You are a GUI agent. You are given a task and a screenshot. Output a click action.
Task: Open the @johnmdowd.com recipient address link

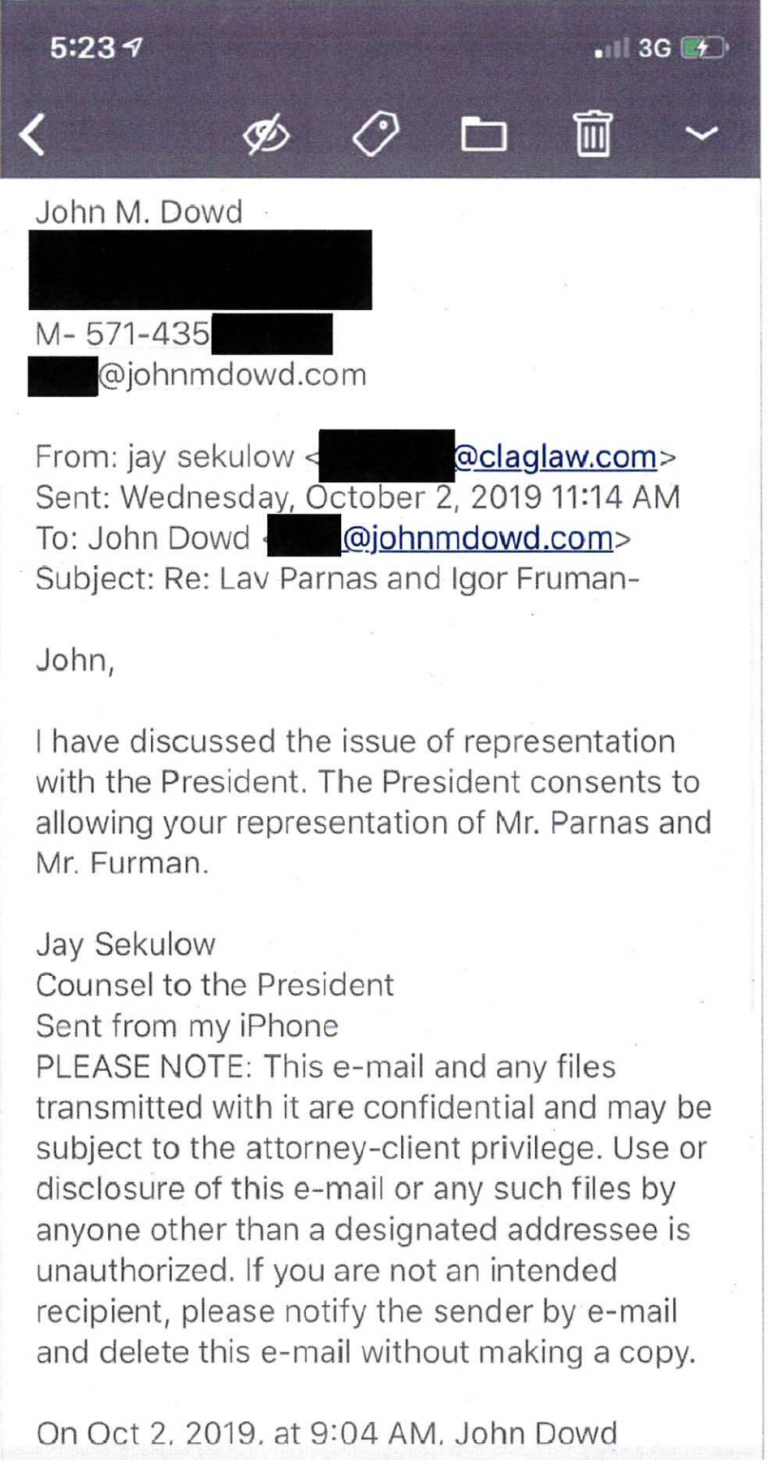pos(478,539)
